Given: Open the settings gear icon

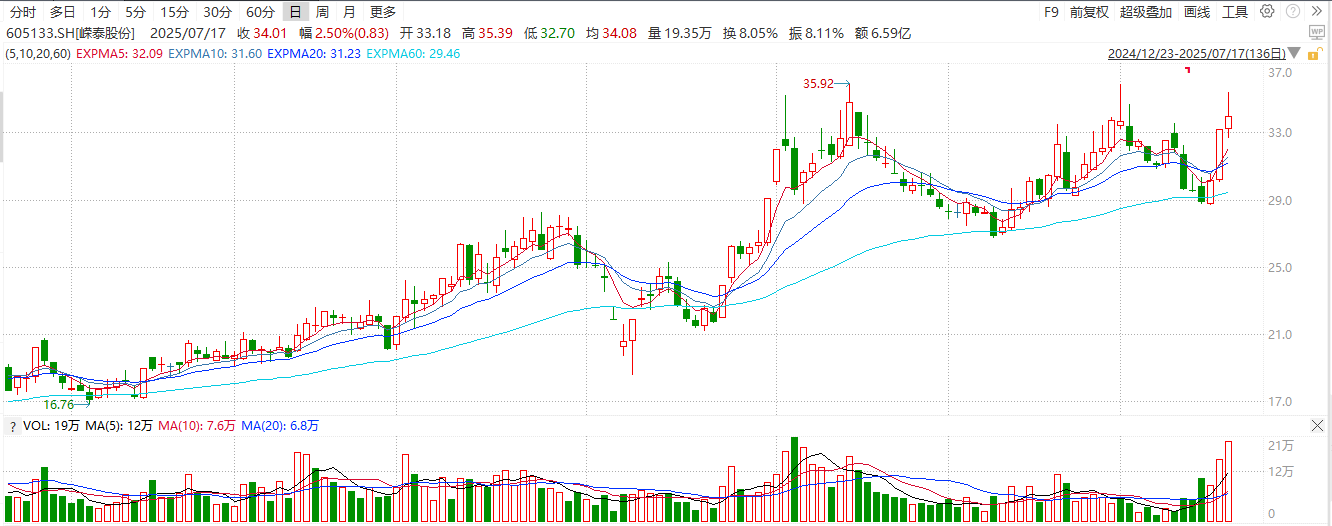Looking at the screenshot, I should point(1267,11).
